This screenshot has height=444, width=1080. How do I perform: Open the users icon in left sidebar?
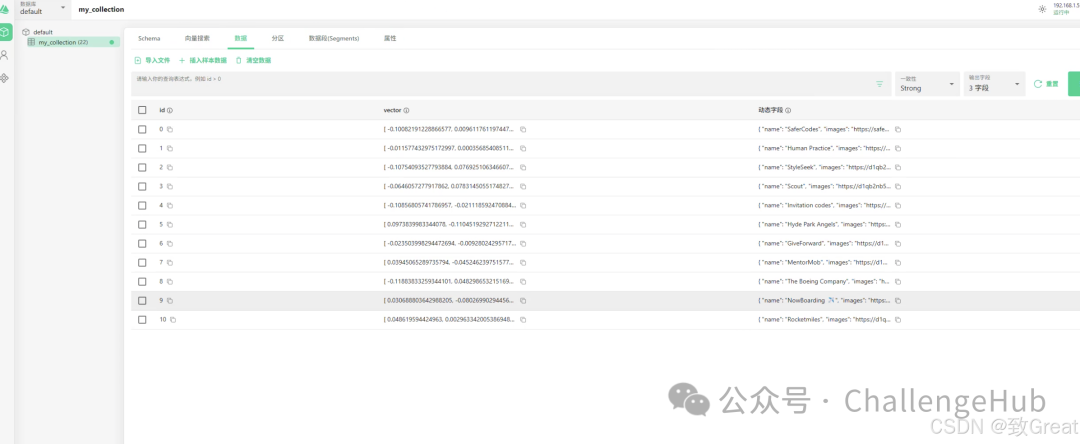click(x=5, y=55)
